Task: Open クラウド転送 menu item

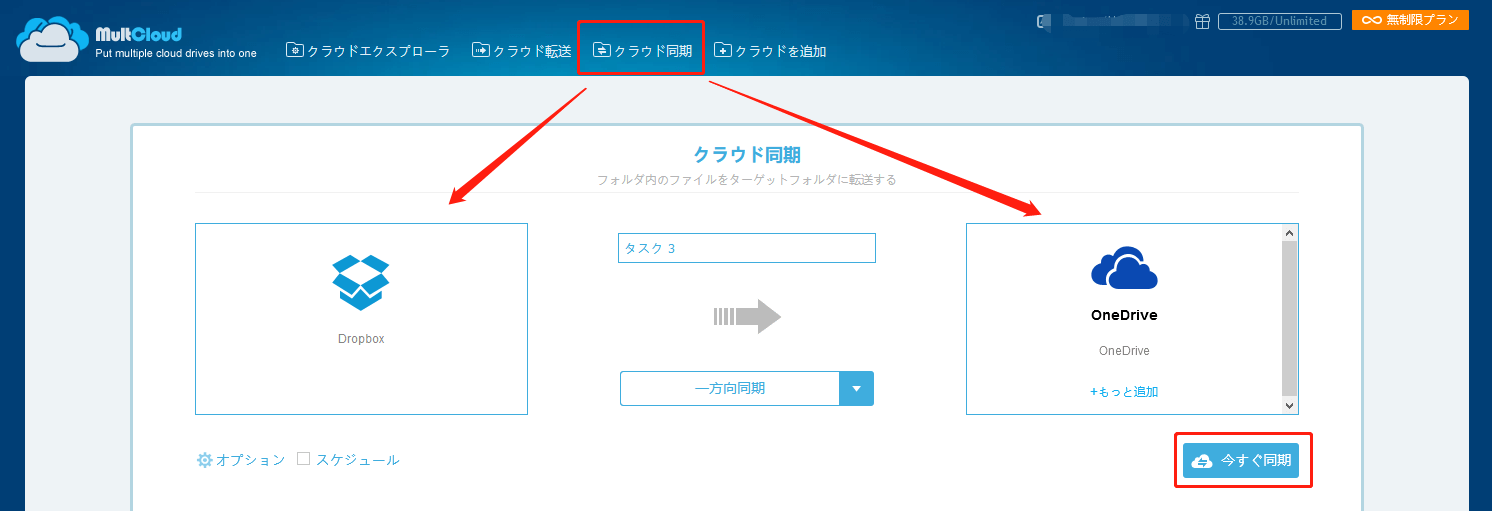Action: tap(522, 50)
